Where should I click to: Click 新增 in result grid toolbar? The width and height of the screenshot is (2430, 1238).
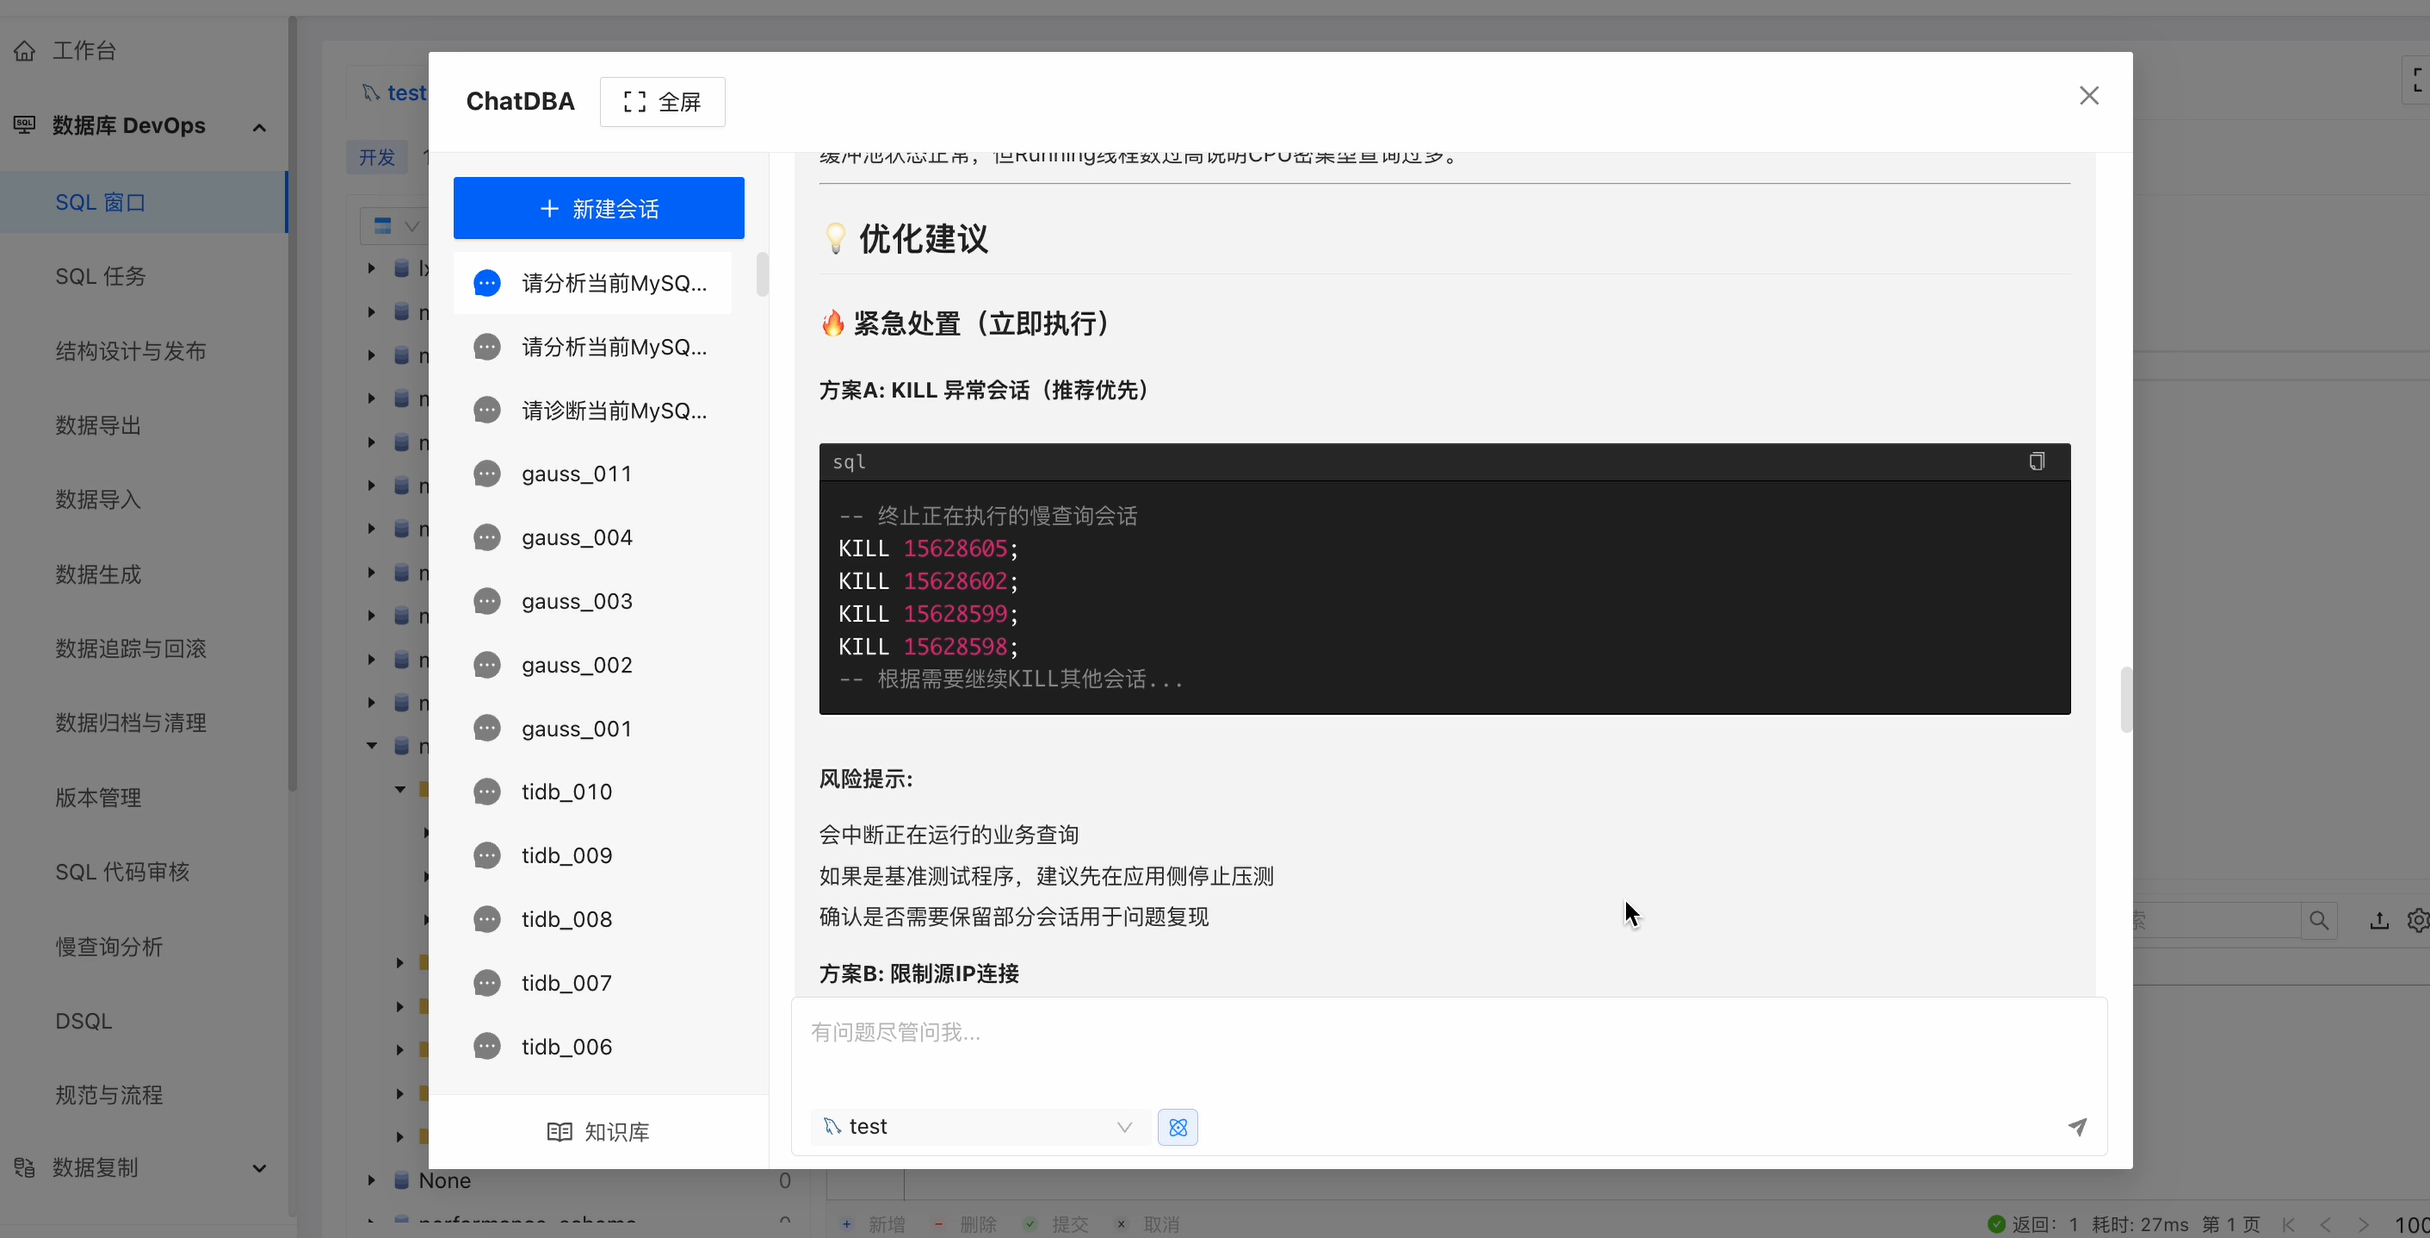click(875, 1224)
